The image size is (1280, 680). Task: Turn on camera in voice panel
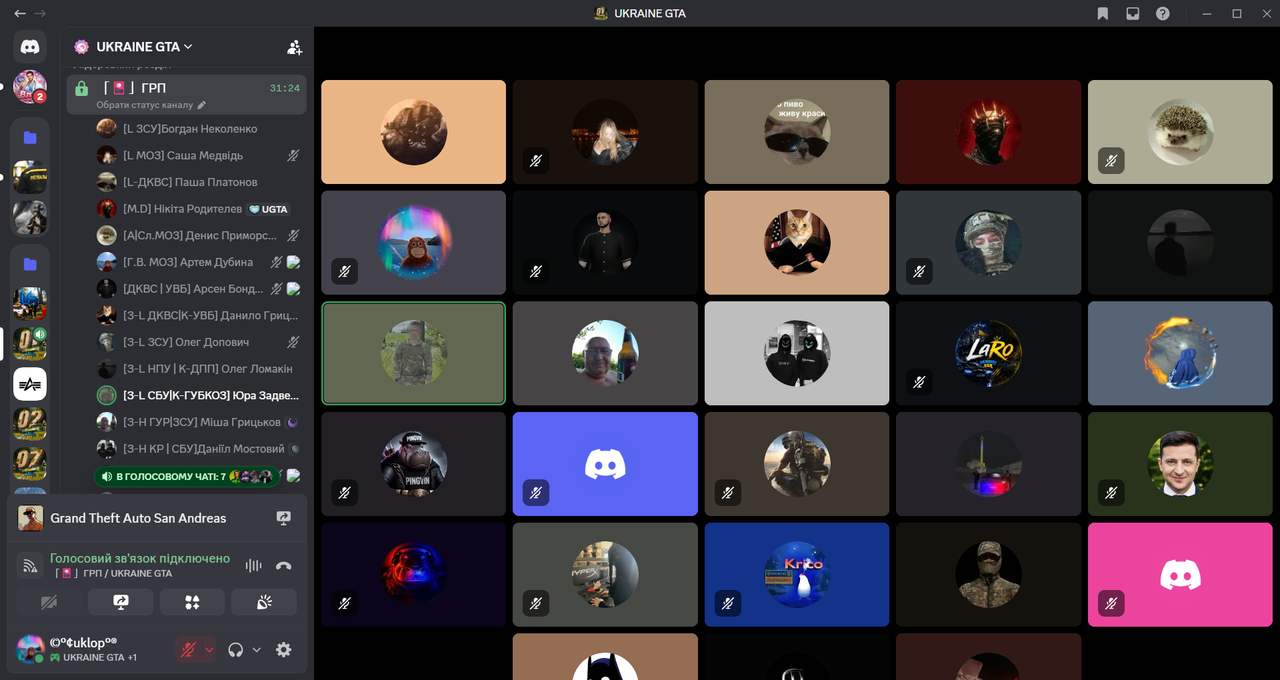coord(48,602)
